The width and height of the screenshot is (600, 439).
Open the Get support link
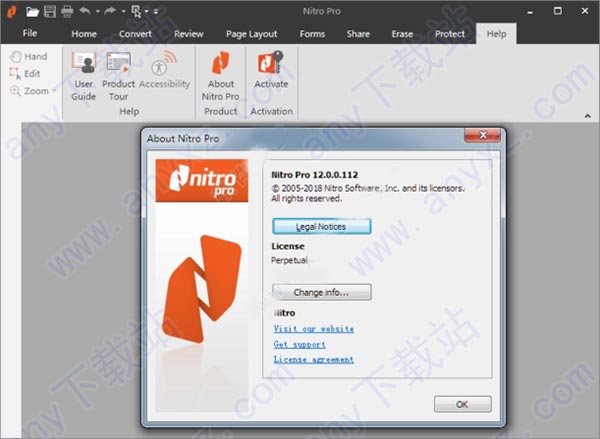point(300,344)
